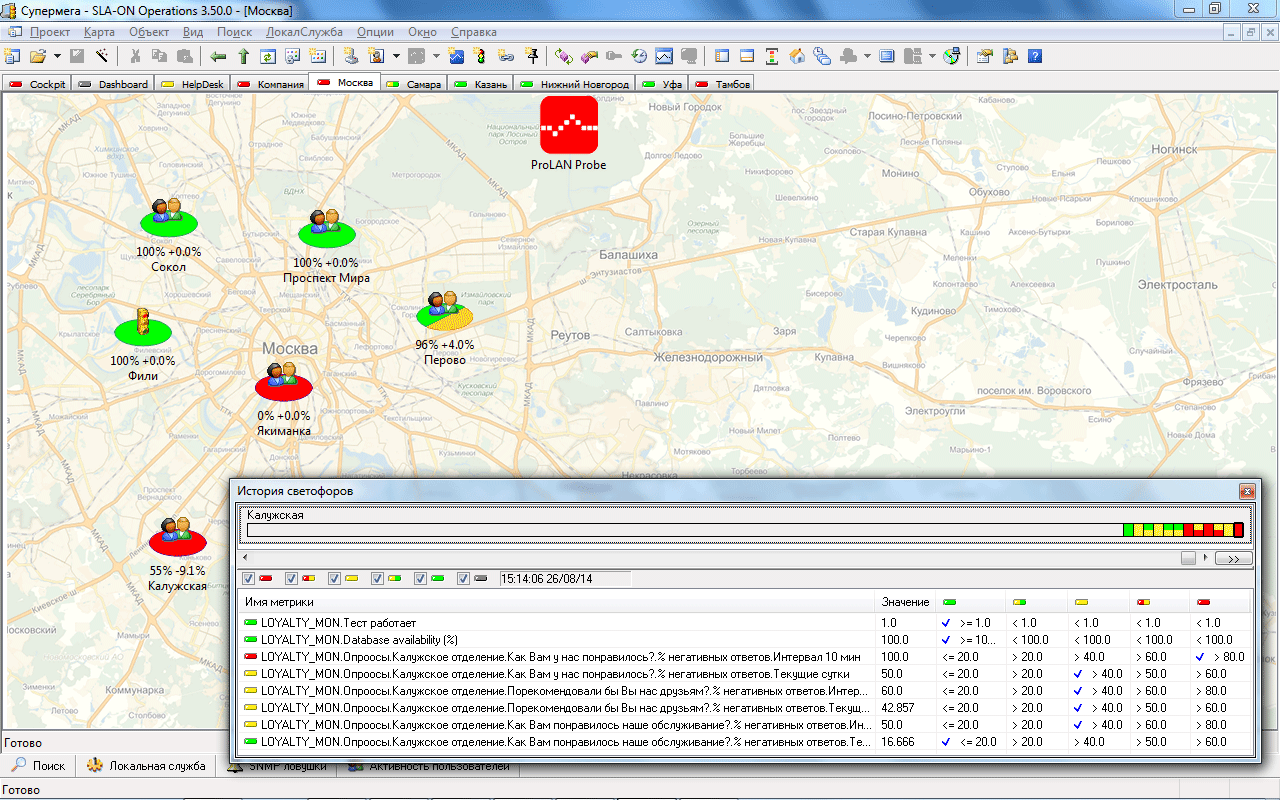Click the last red segment in Калужская timeline
Viewport: 1280px width, 800px height.
point(1238,530)
